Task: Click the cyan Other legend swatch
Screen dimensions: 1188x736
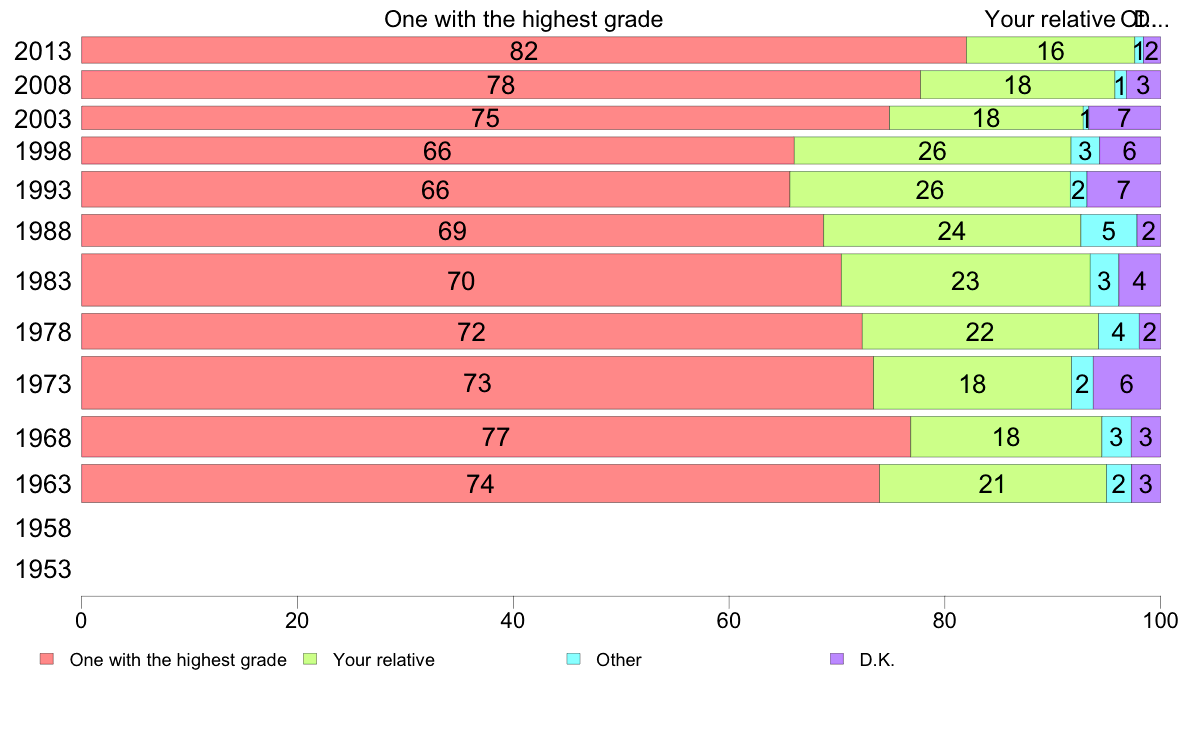Action: pos(574,659)
